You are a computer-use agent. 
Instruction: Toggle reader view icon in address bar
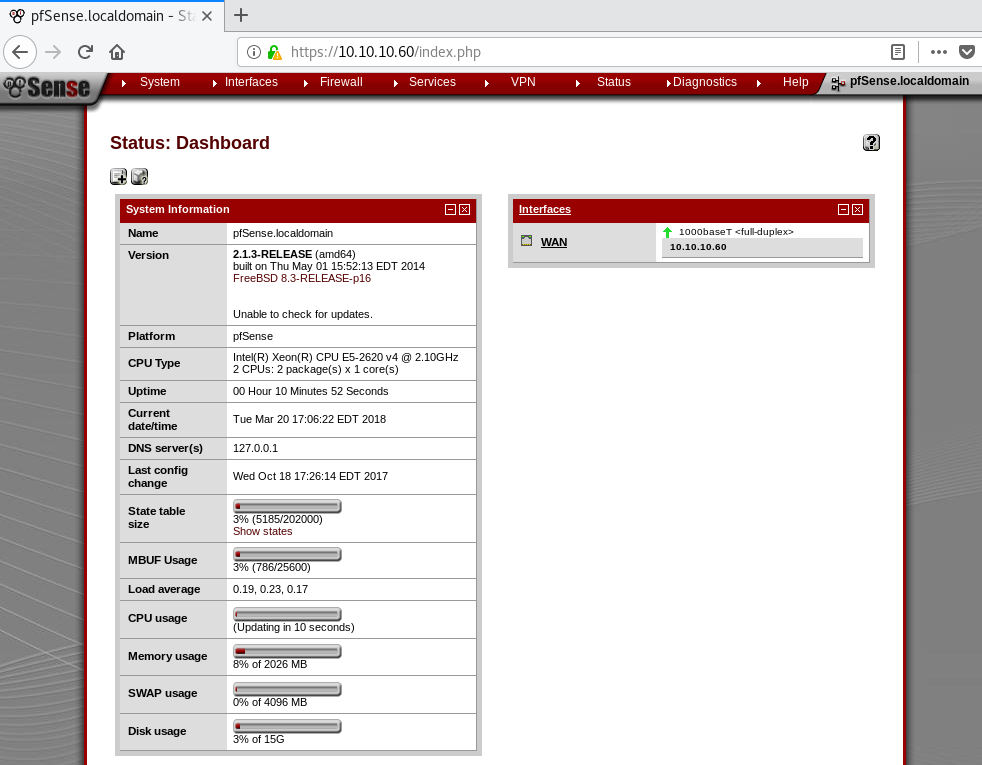pyautogui.click(x=898, y=52)
